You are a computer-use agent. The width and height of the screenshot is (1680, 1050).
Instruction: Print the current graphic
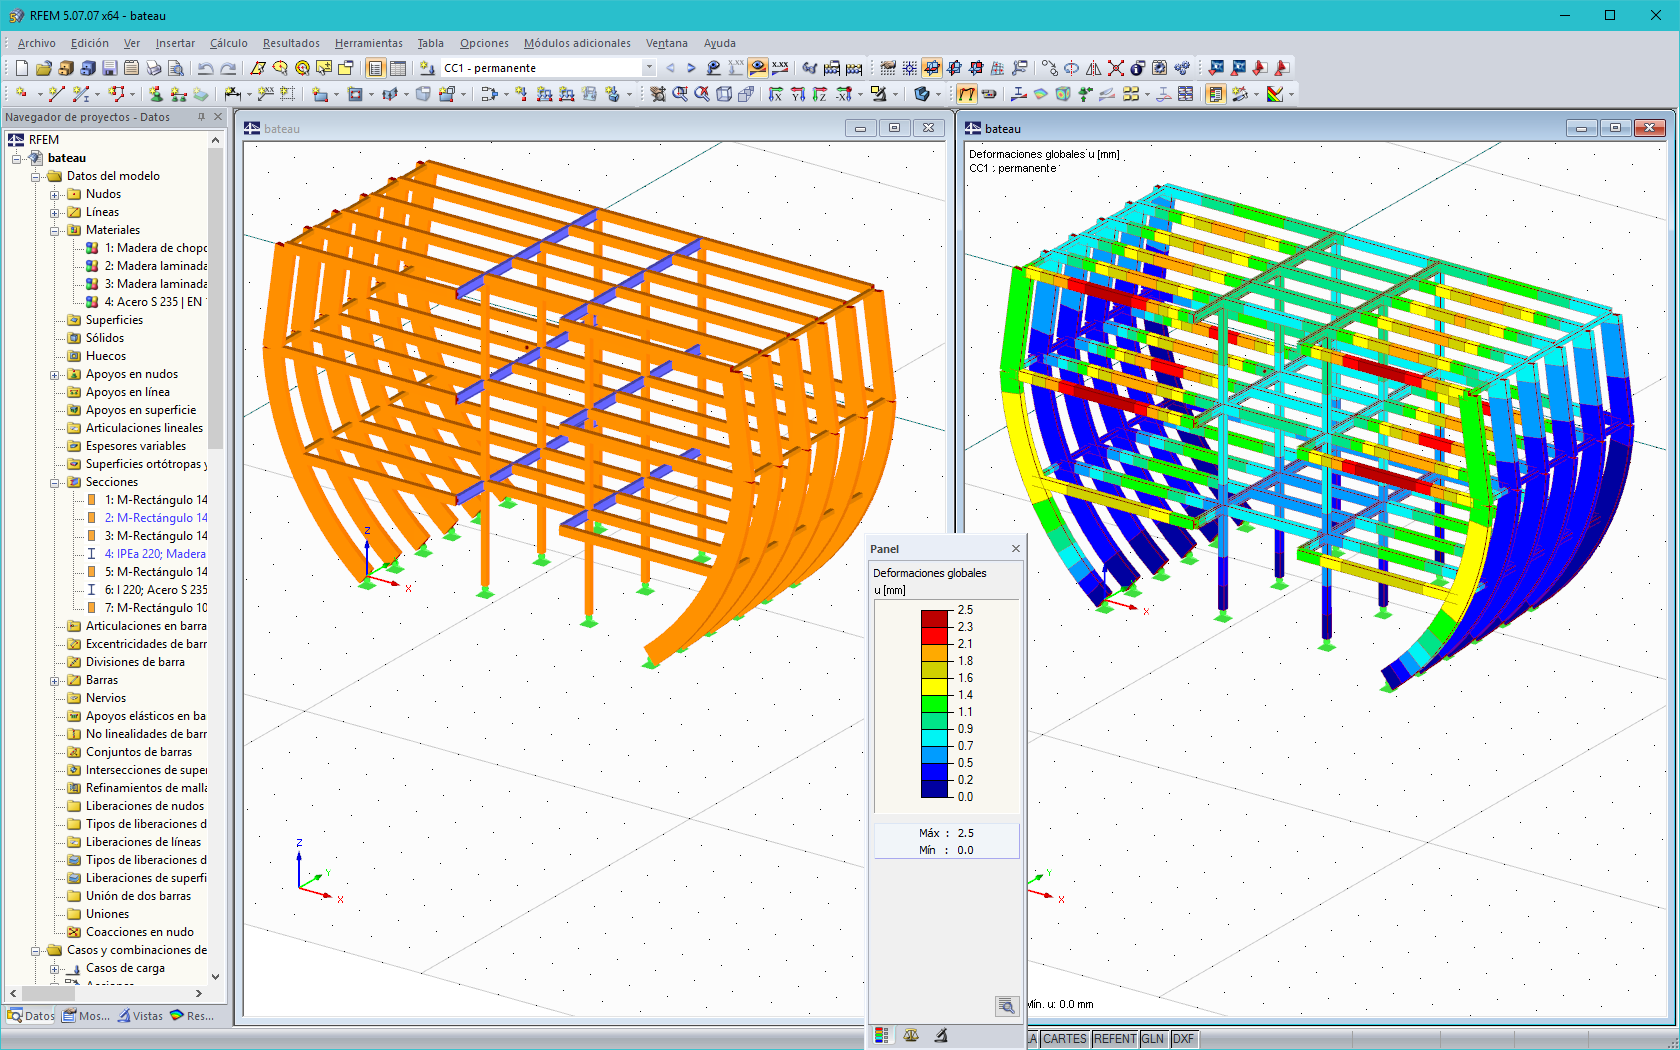click(x=154, y=68)
